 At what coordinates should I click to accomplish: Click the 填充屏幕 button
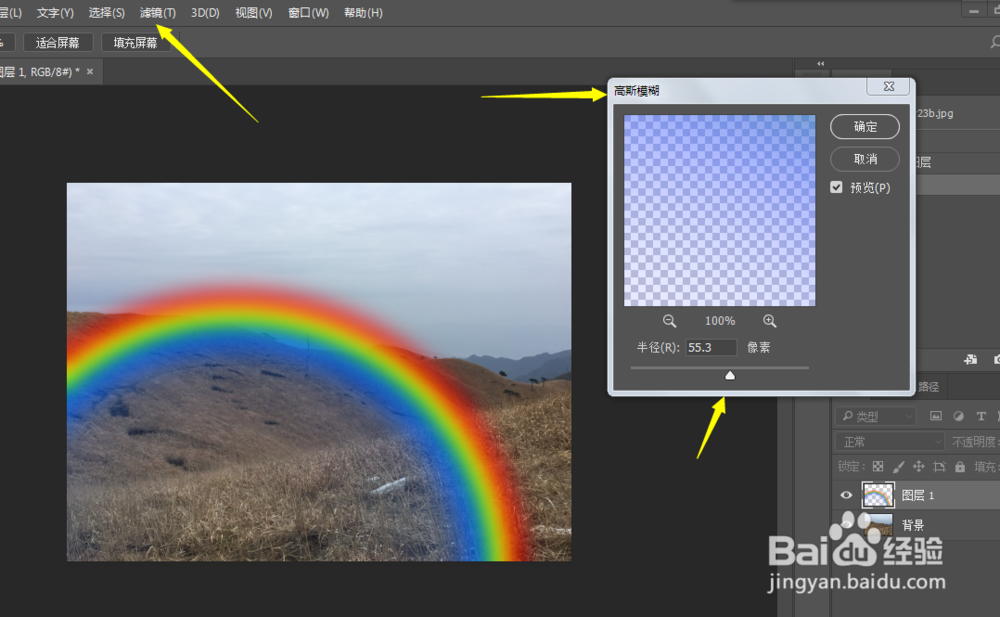[x=135, y=43]
